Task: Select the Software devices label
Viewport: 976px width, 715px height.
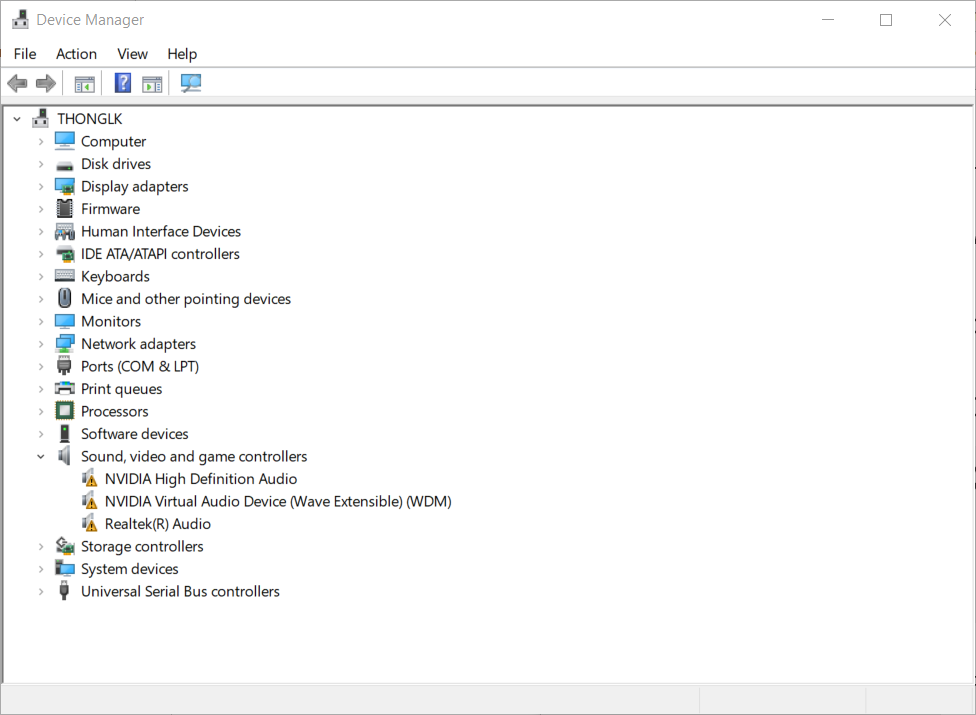Action: coord(134,434)
